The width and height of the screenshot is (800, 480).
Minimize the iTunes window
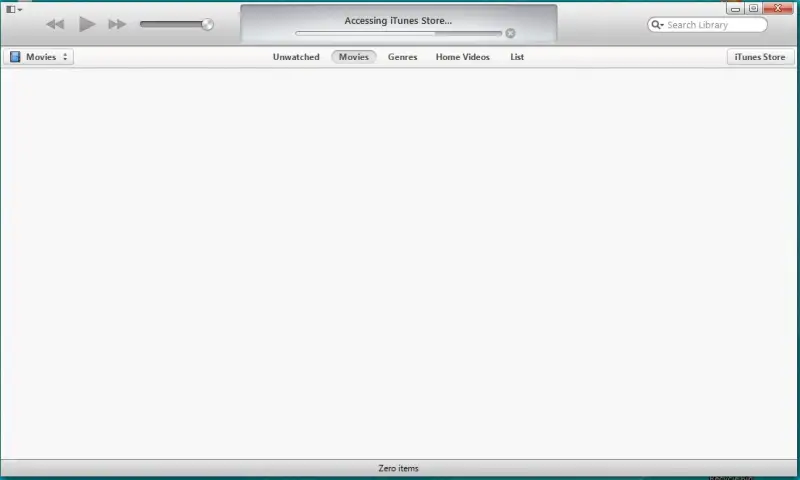point(735,8)
